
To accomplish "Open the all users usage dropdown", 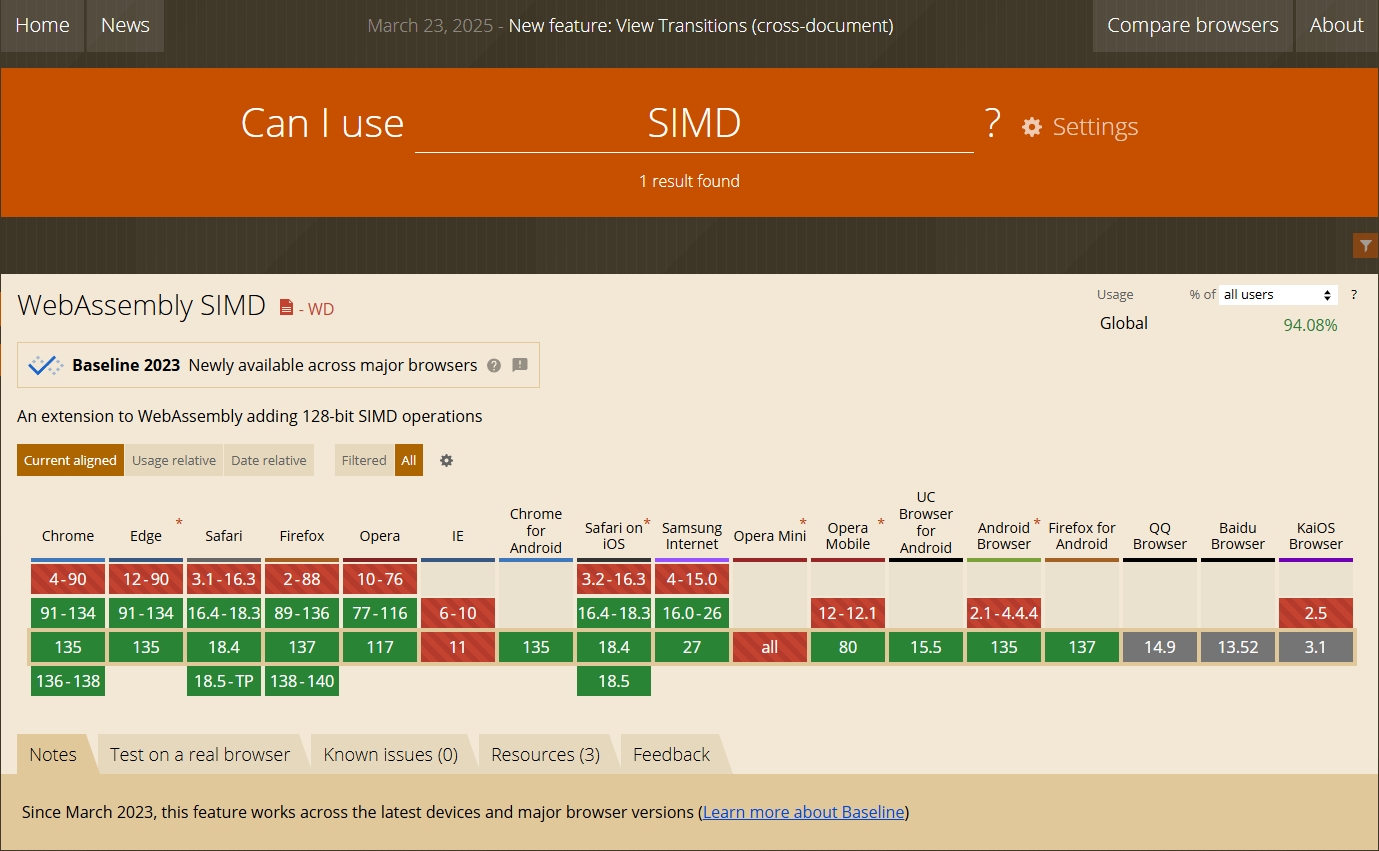I will 1278,295.
